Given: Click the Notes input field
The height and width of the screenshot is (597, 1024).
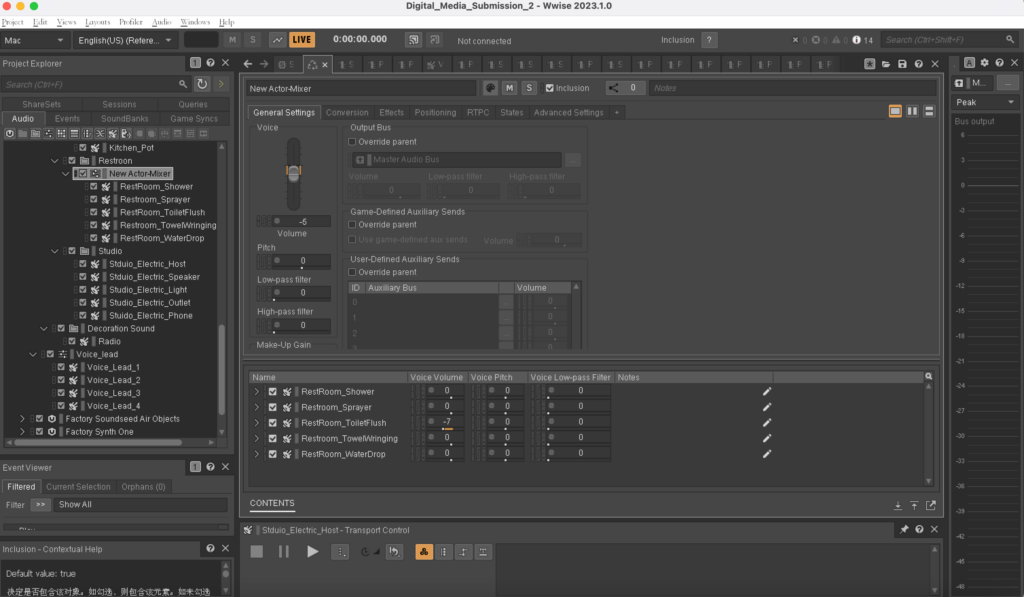Looking at the screenshot, I should pyautogui.click(x=790, y=88).
